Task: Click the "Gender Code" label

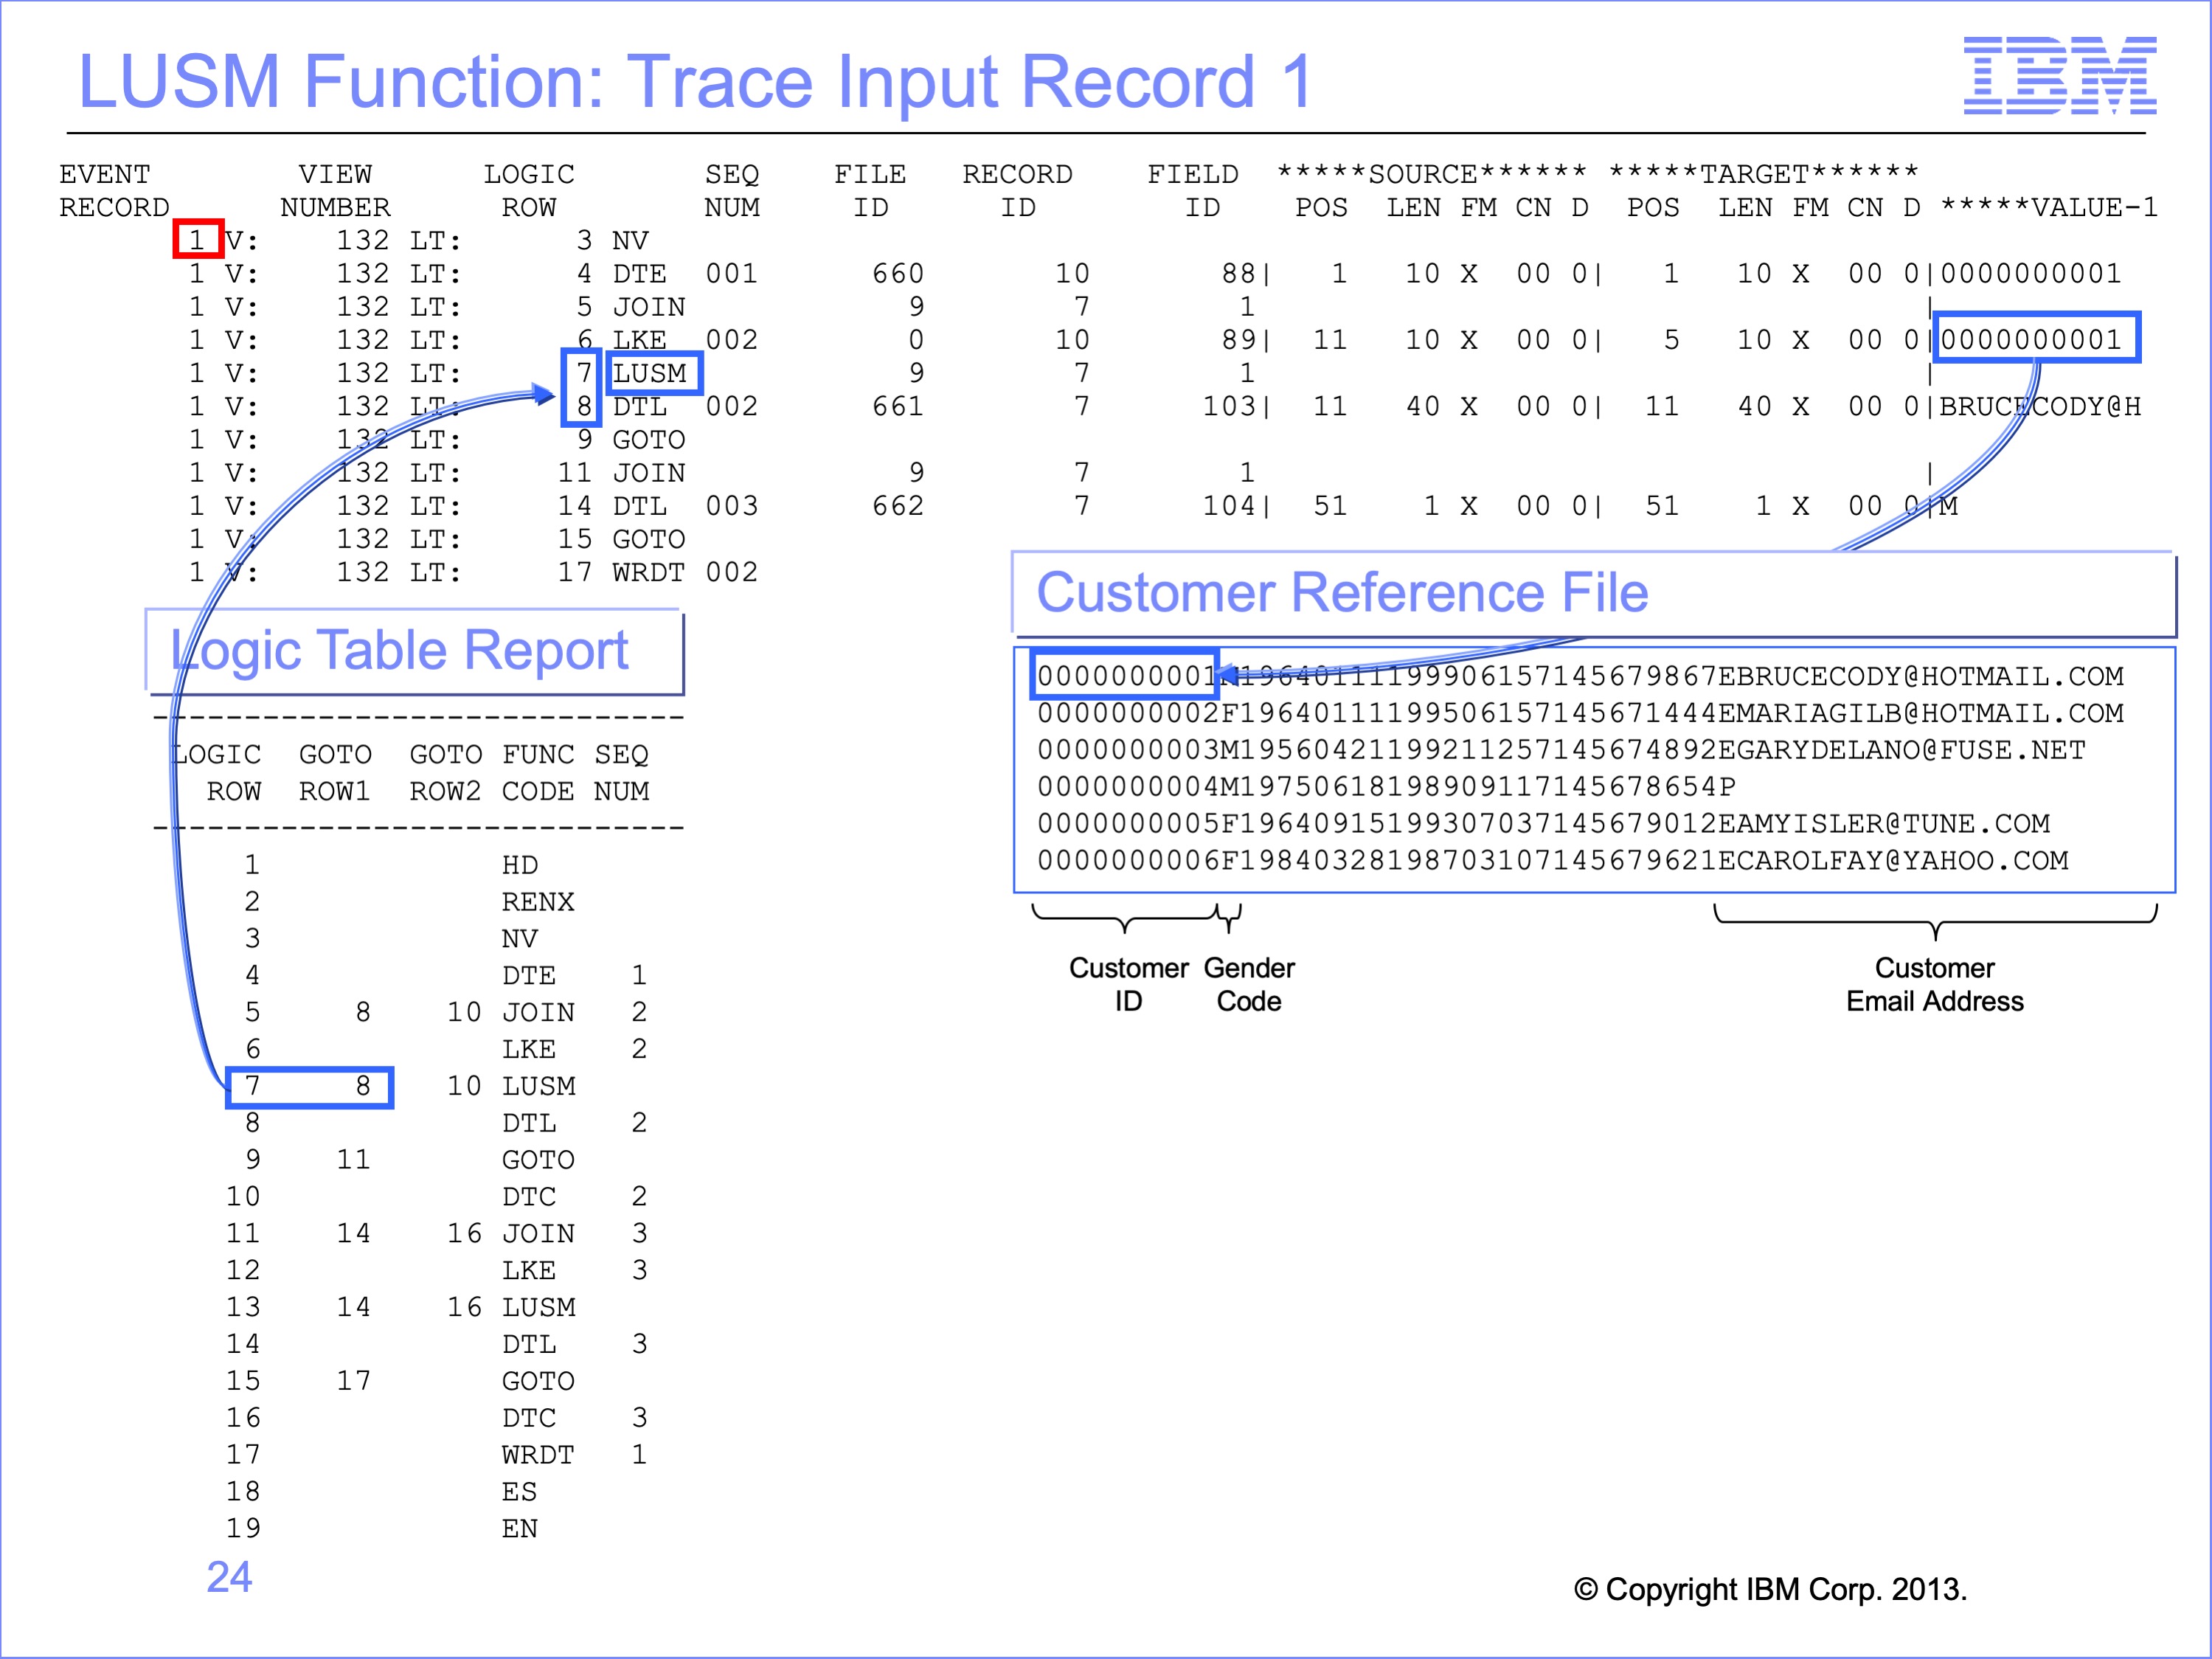Action: [x=1249, y=985]
